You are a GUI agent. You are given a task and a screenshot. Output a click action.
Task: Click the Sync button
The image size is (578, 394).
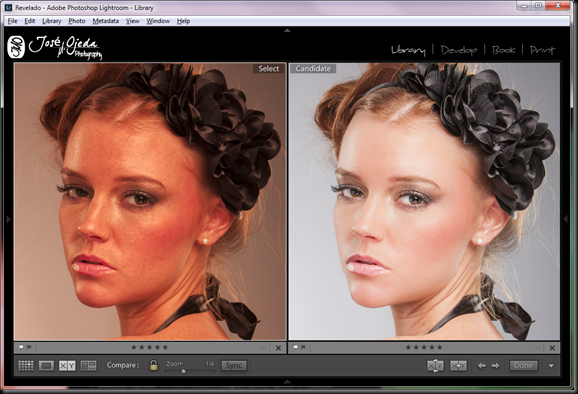[x=234, y=366]
